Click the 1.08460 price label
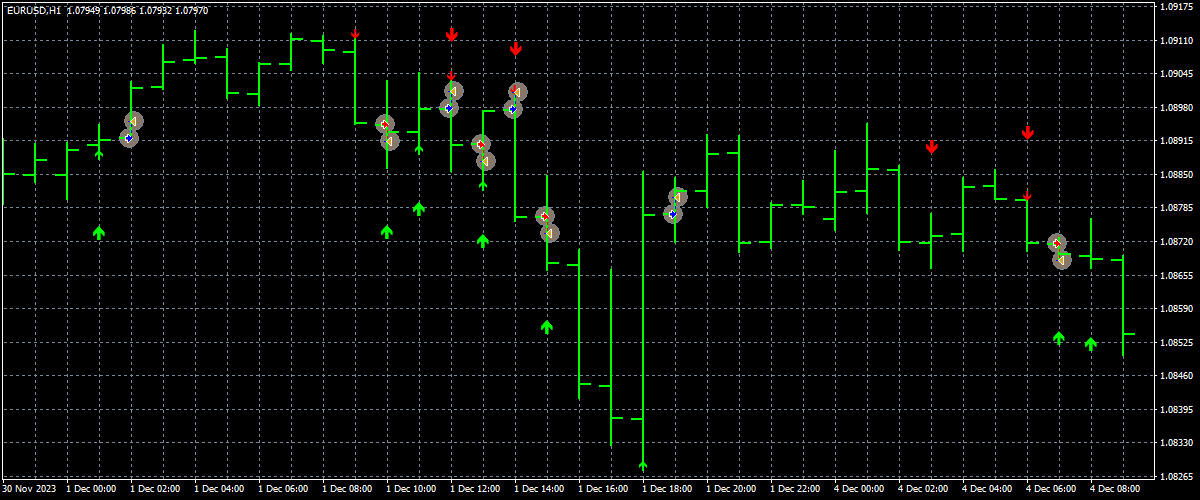Image resolution: width=1200 pixels, height=500 pixels. (x=1176, y=376)
